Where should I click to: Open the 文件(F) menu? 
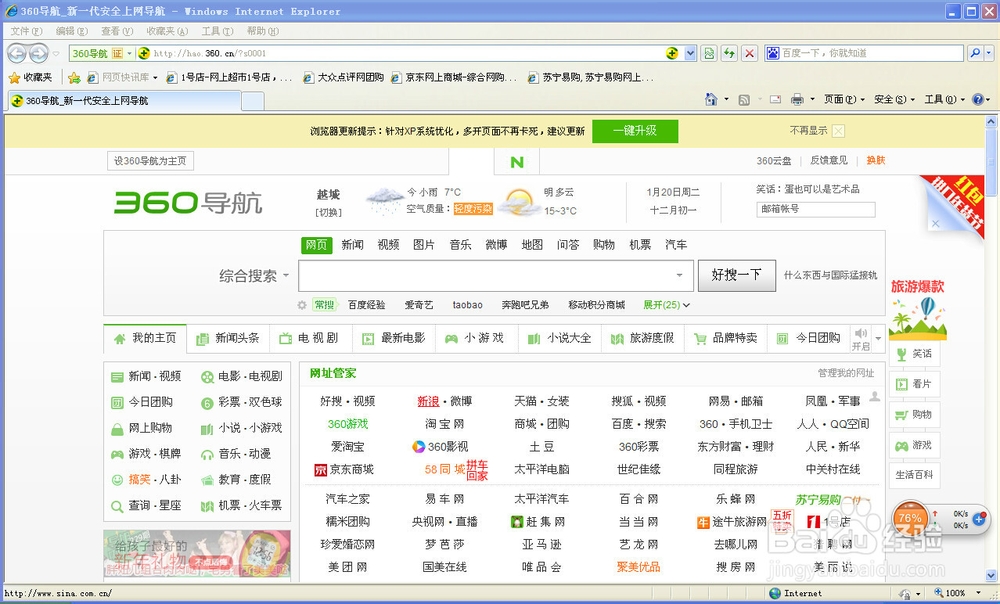point(26,31)
